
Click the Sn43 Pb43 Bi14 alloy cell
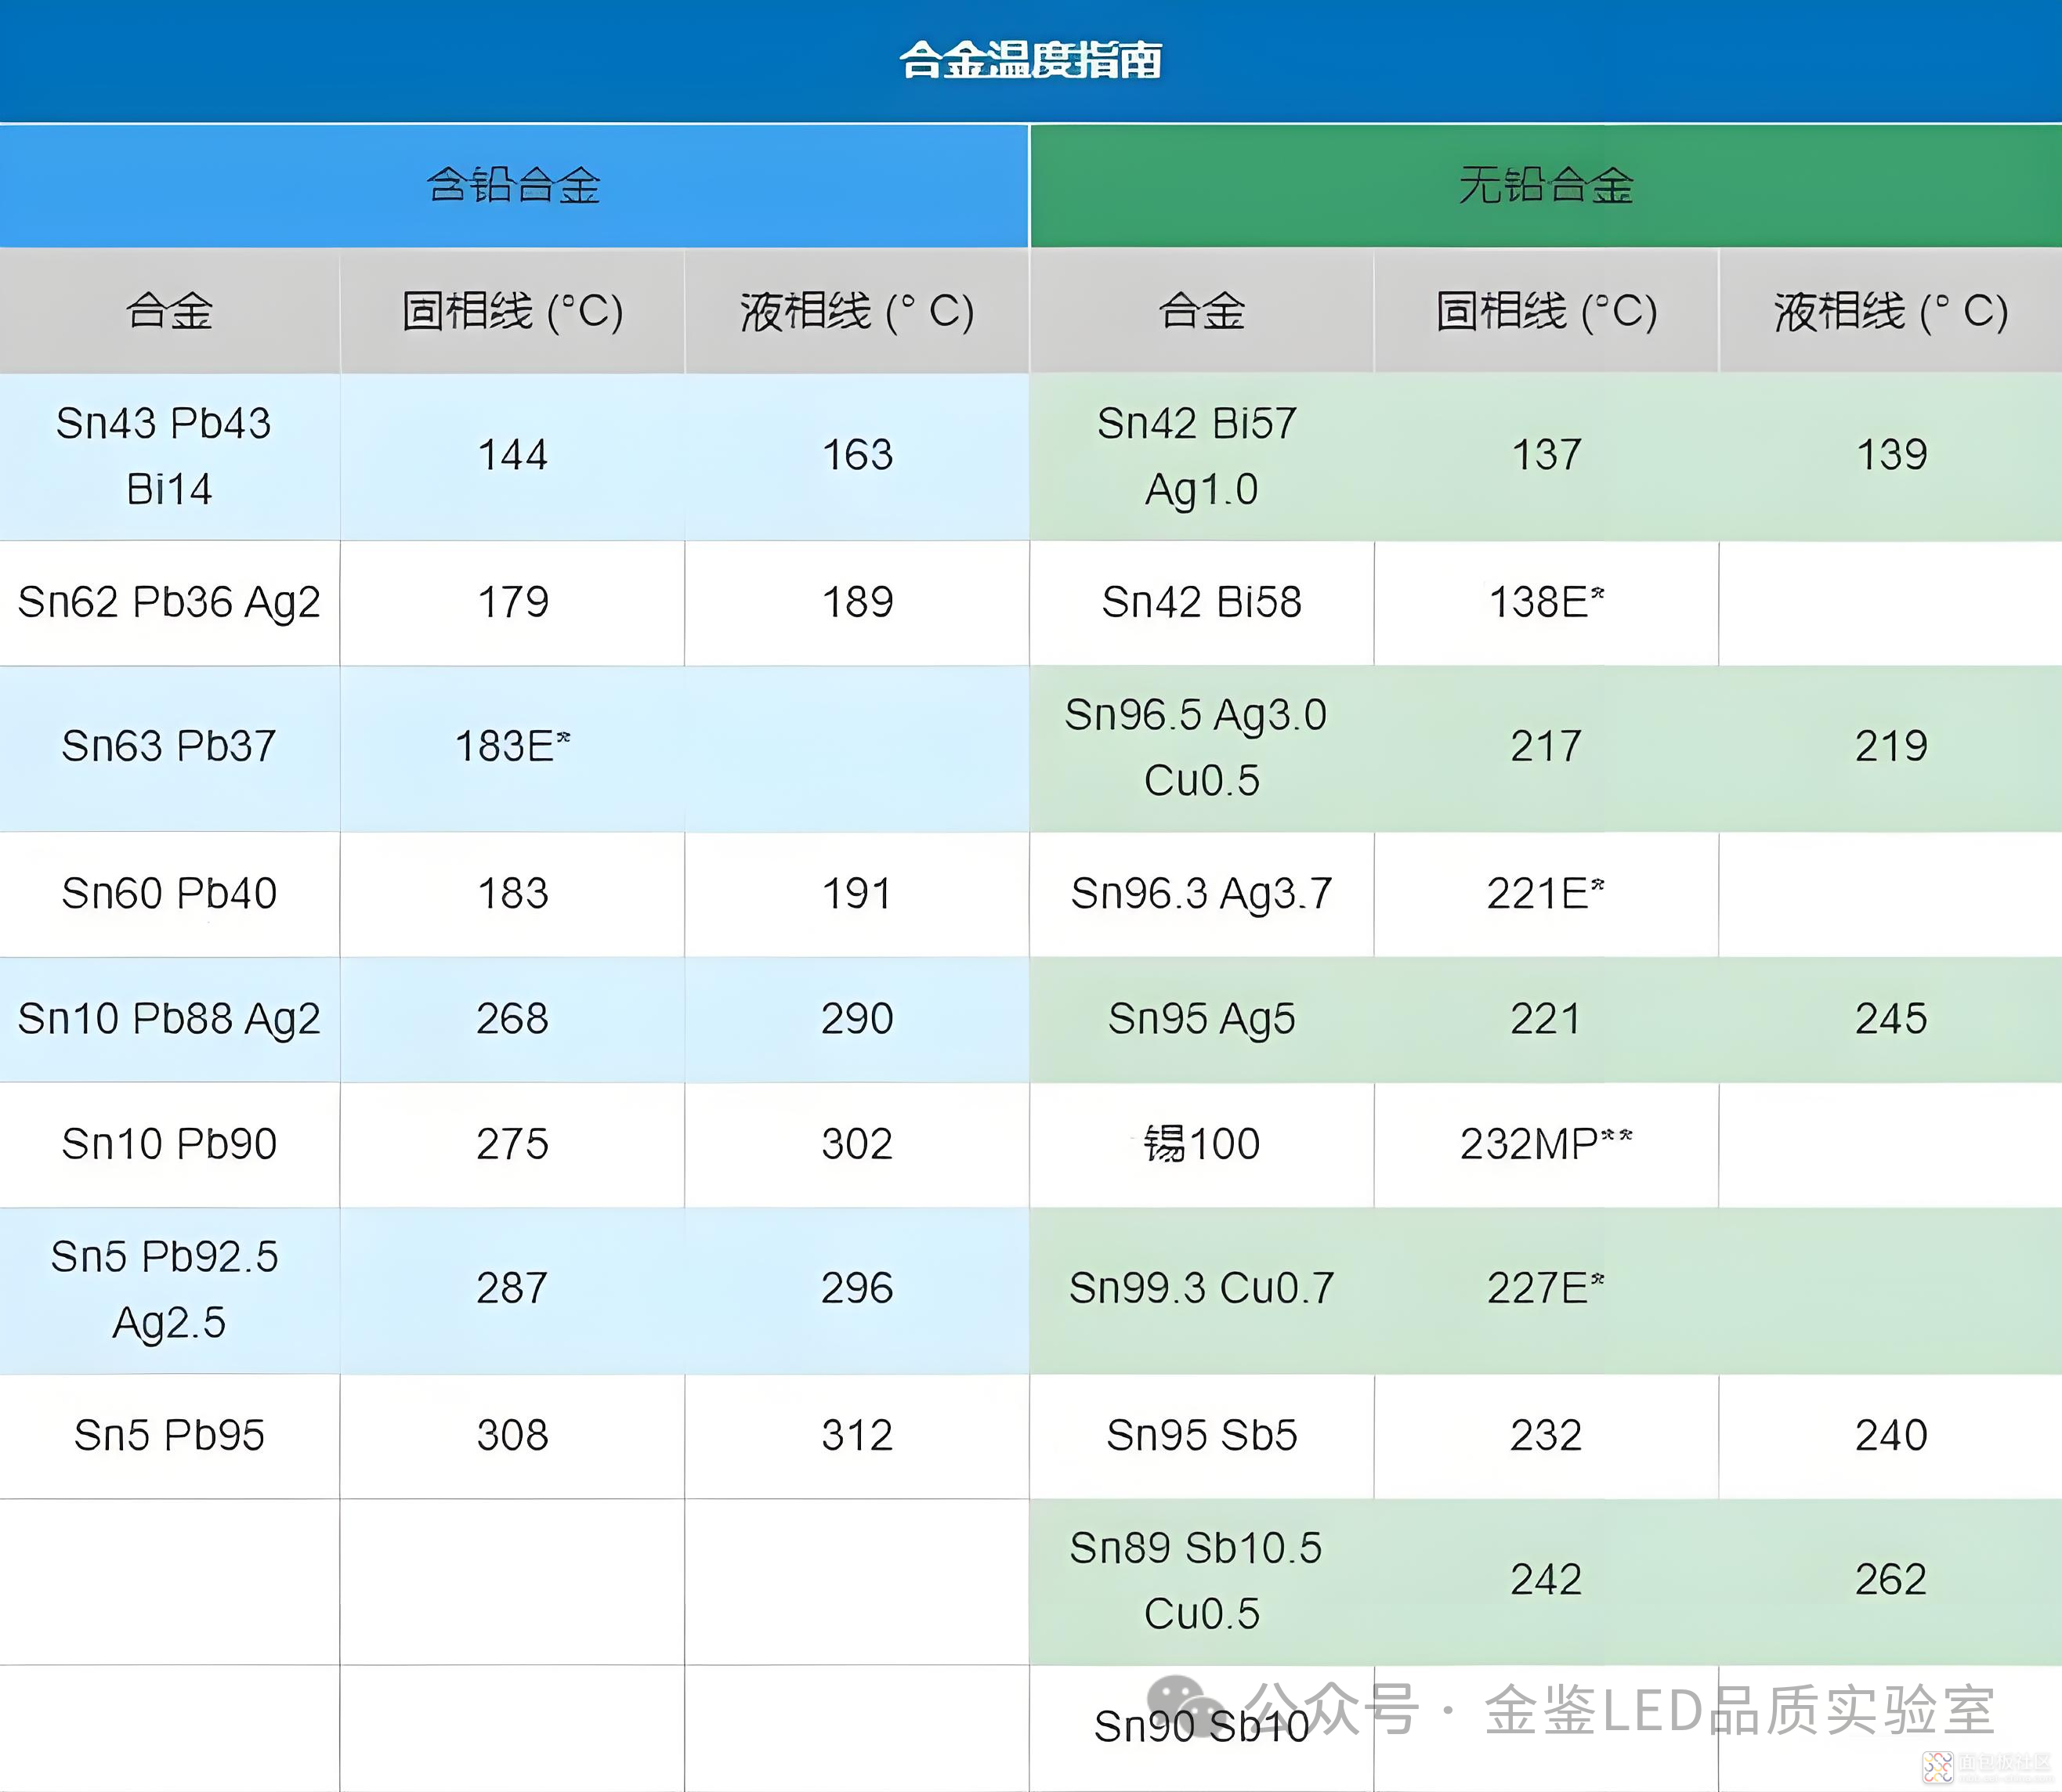(x=168, y=456)
